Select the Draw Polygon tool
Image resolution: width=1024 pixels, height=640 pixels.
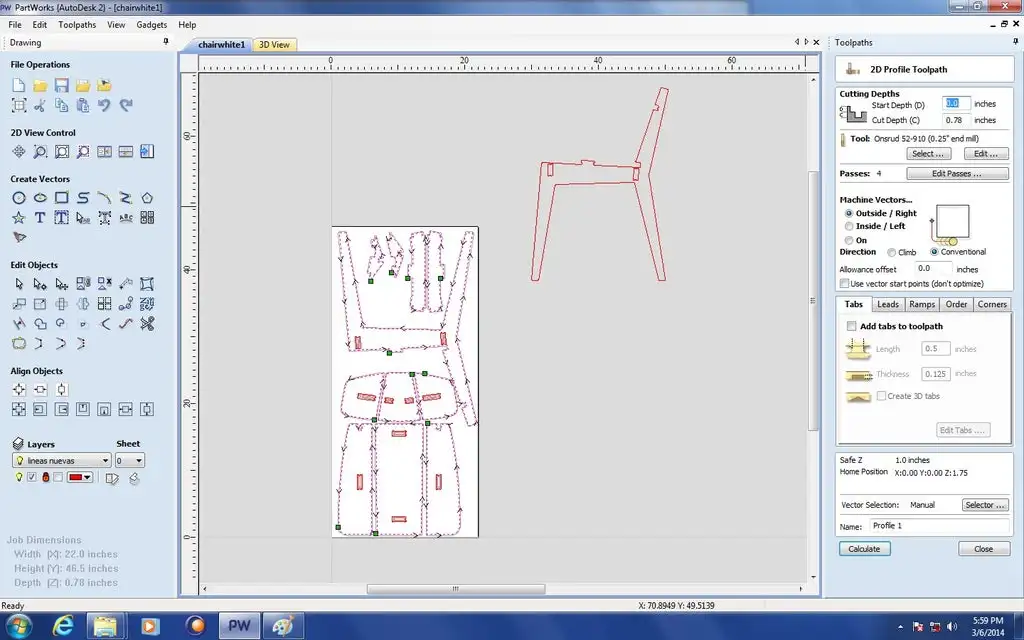(147, 198)
